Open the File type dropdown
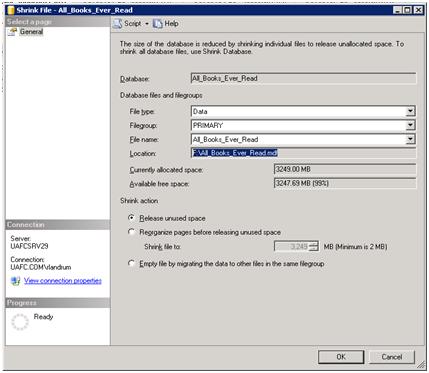The image size is (429, 373). (411, 111)
